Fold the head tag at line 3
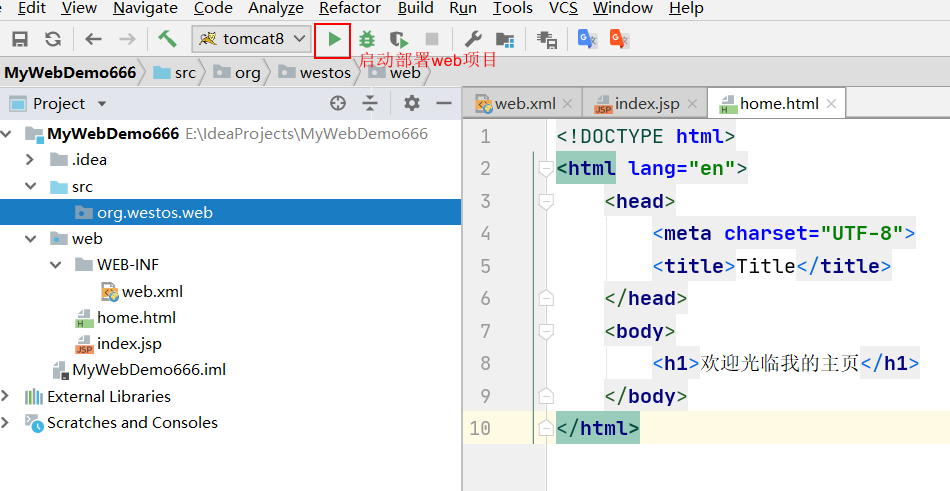Viewport: 950px width, 491px height. click(x=546, y=201)
